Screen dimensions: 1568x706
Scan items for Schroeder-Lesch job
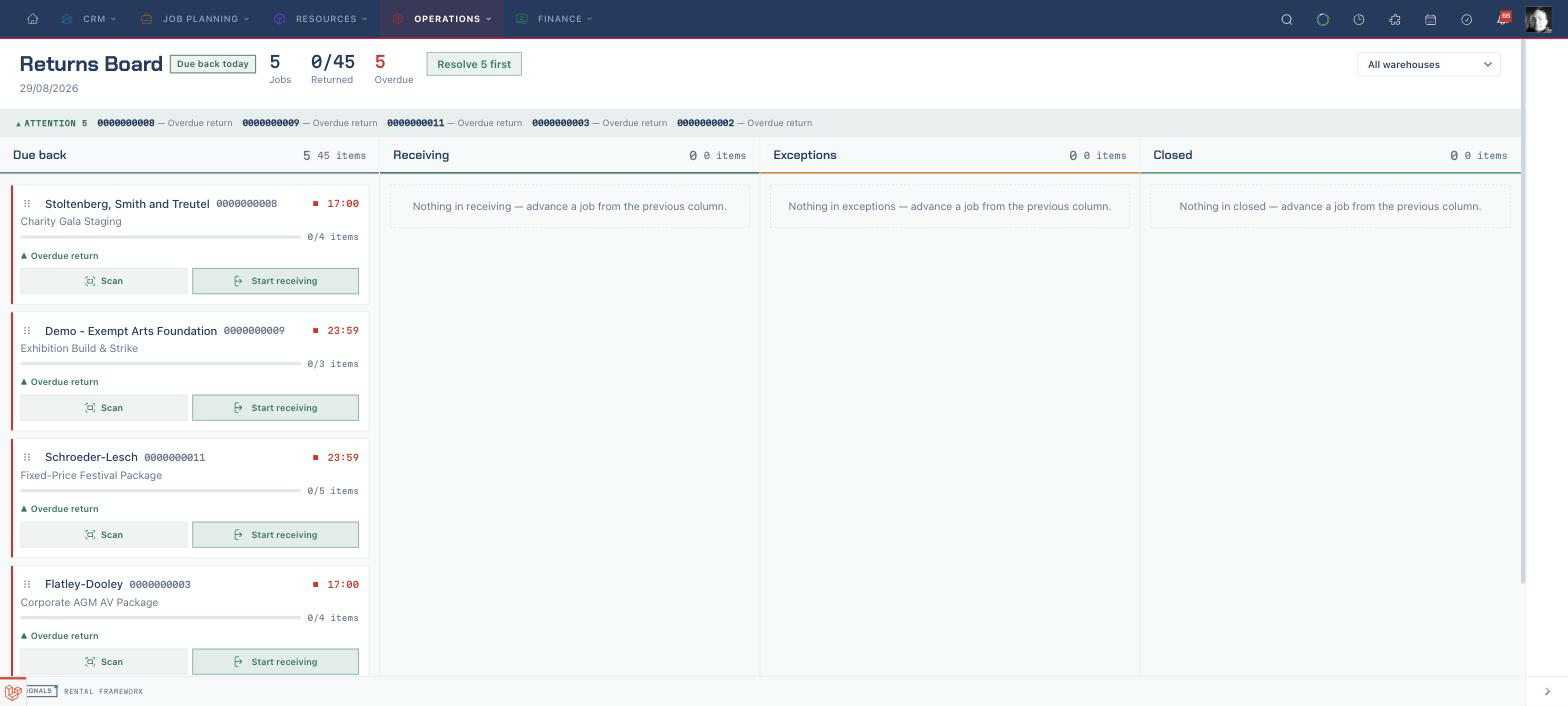104,535
